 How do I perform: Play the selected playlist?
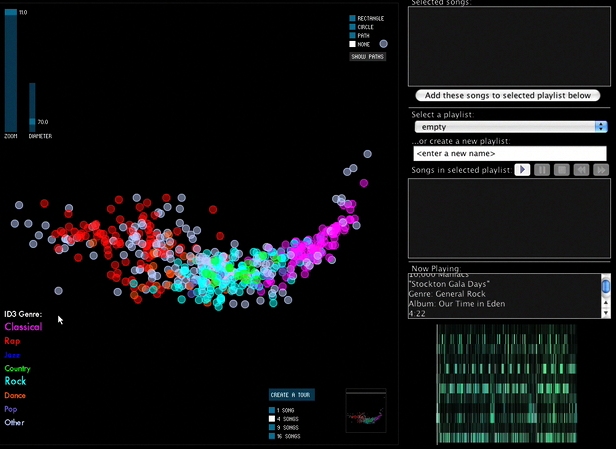pos(522,170)
